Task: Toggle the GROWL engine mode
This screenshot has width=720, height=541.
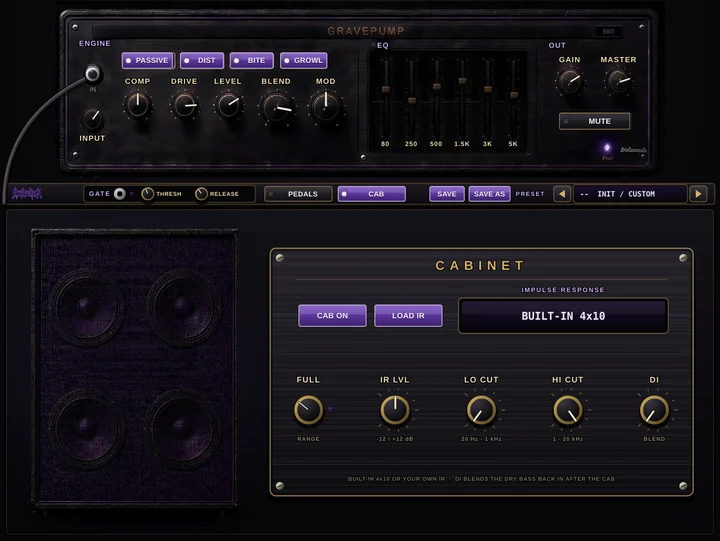Action: tap(304, 60)
